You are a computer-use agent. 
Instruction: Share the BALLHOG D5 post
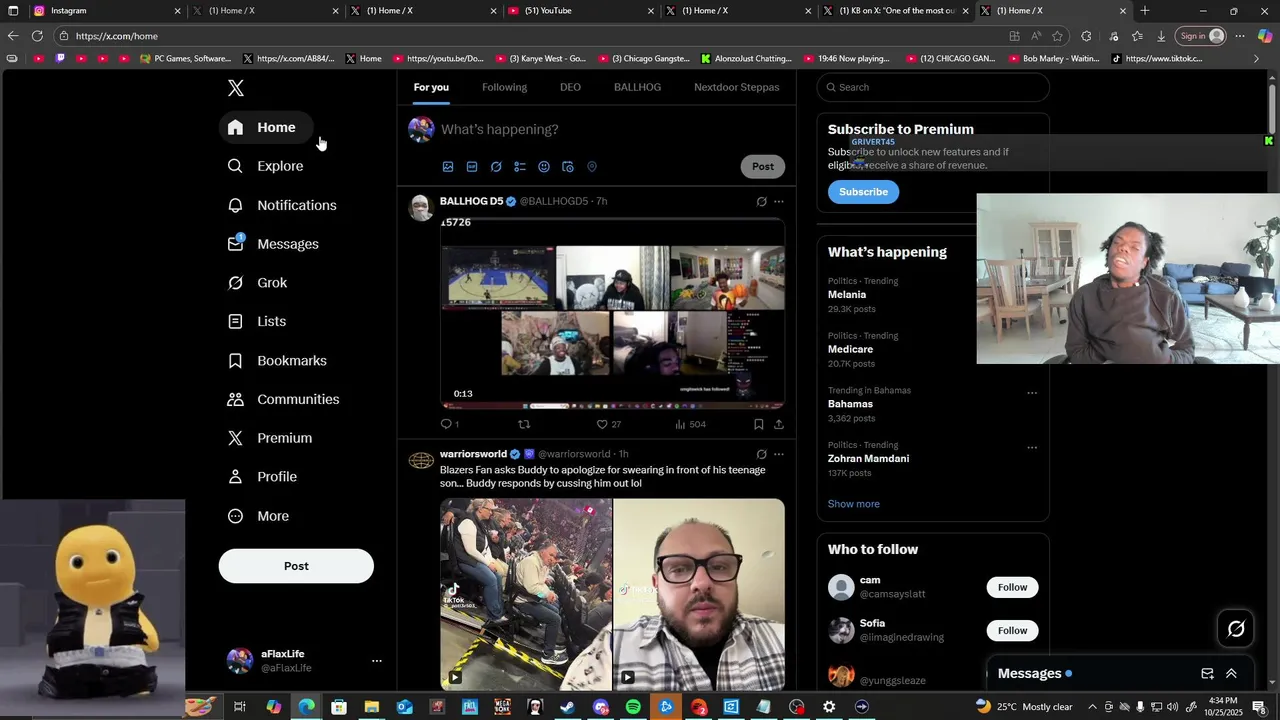point(779,424)
